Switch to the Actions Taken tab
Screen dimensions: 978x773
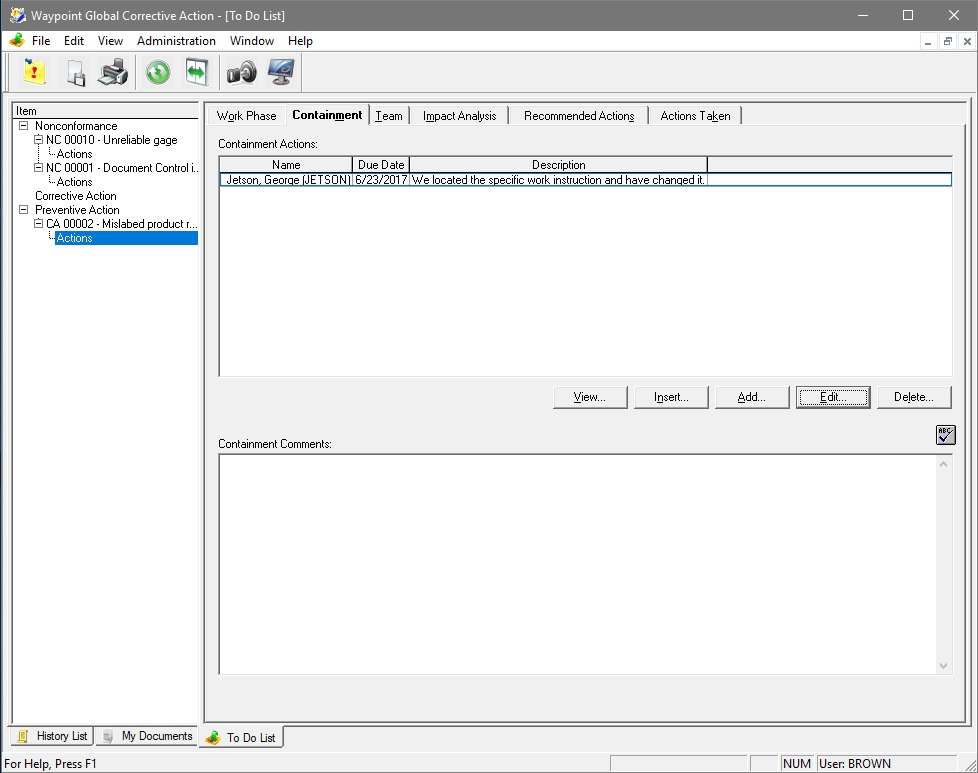pos(695,115)
